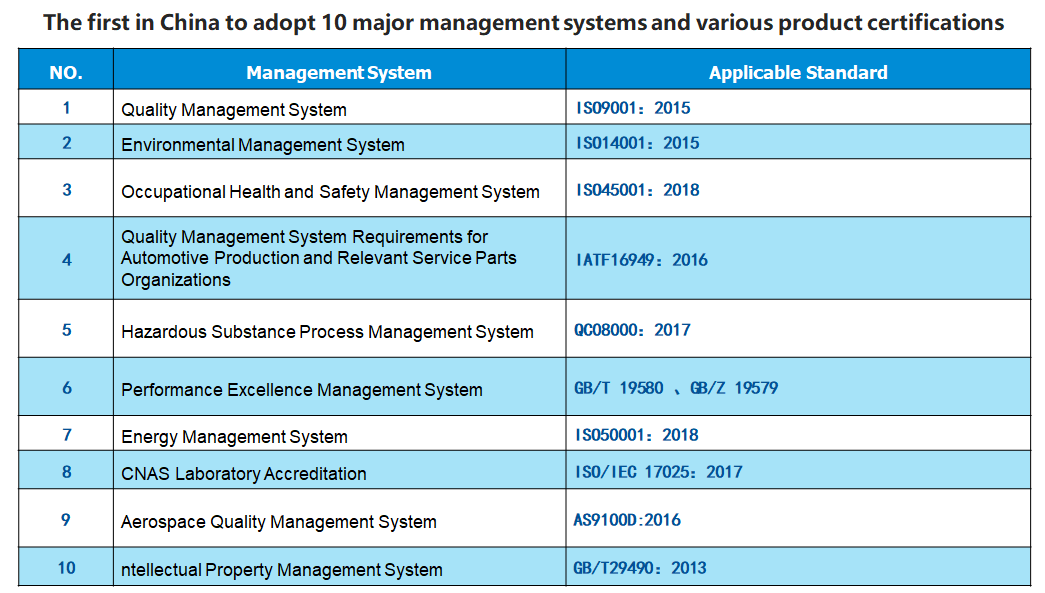Select the 'Energy Management System' cell
Viewport: 1045px width, 593px height.
(x=339, y=433)
